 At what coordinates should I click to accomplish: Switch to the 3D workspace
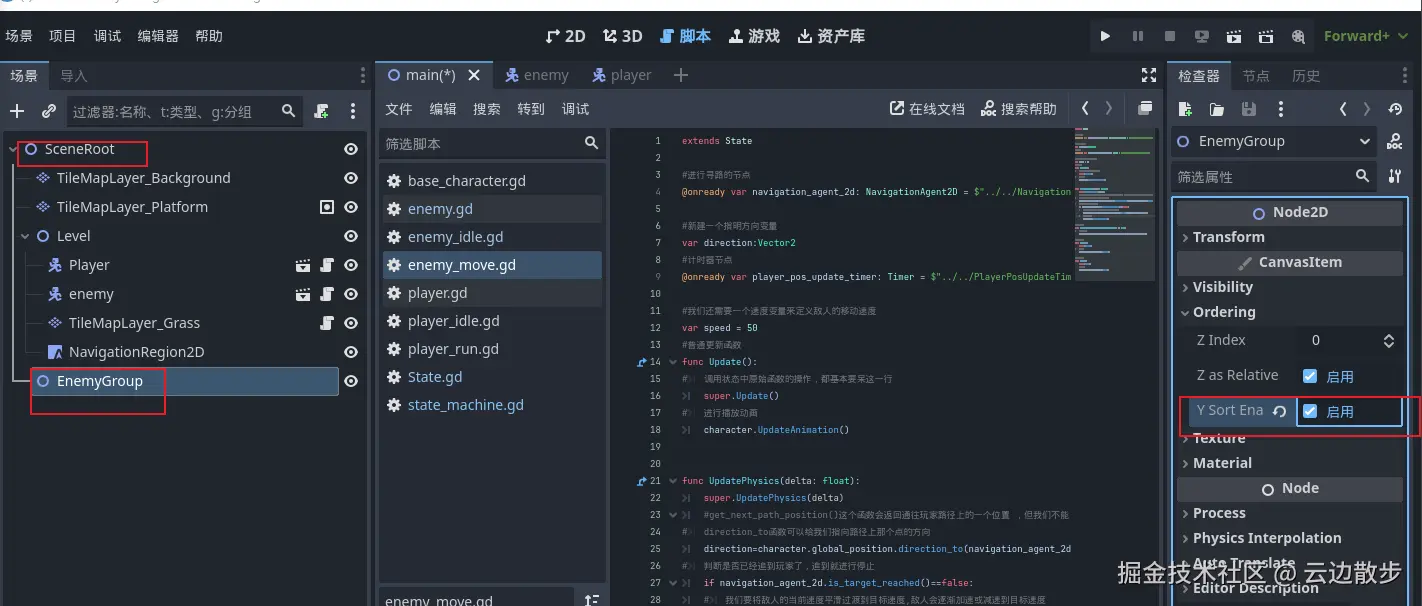tap(622, 36)
